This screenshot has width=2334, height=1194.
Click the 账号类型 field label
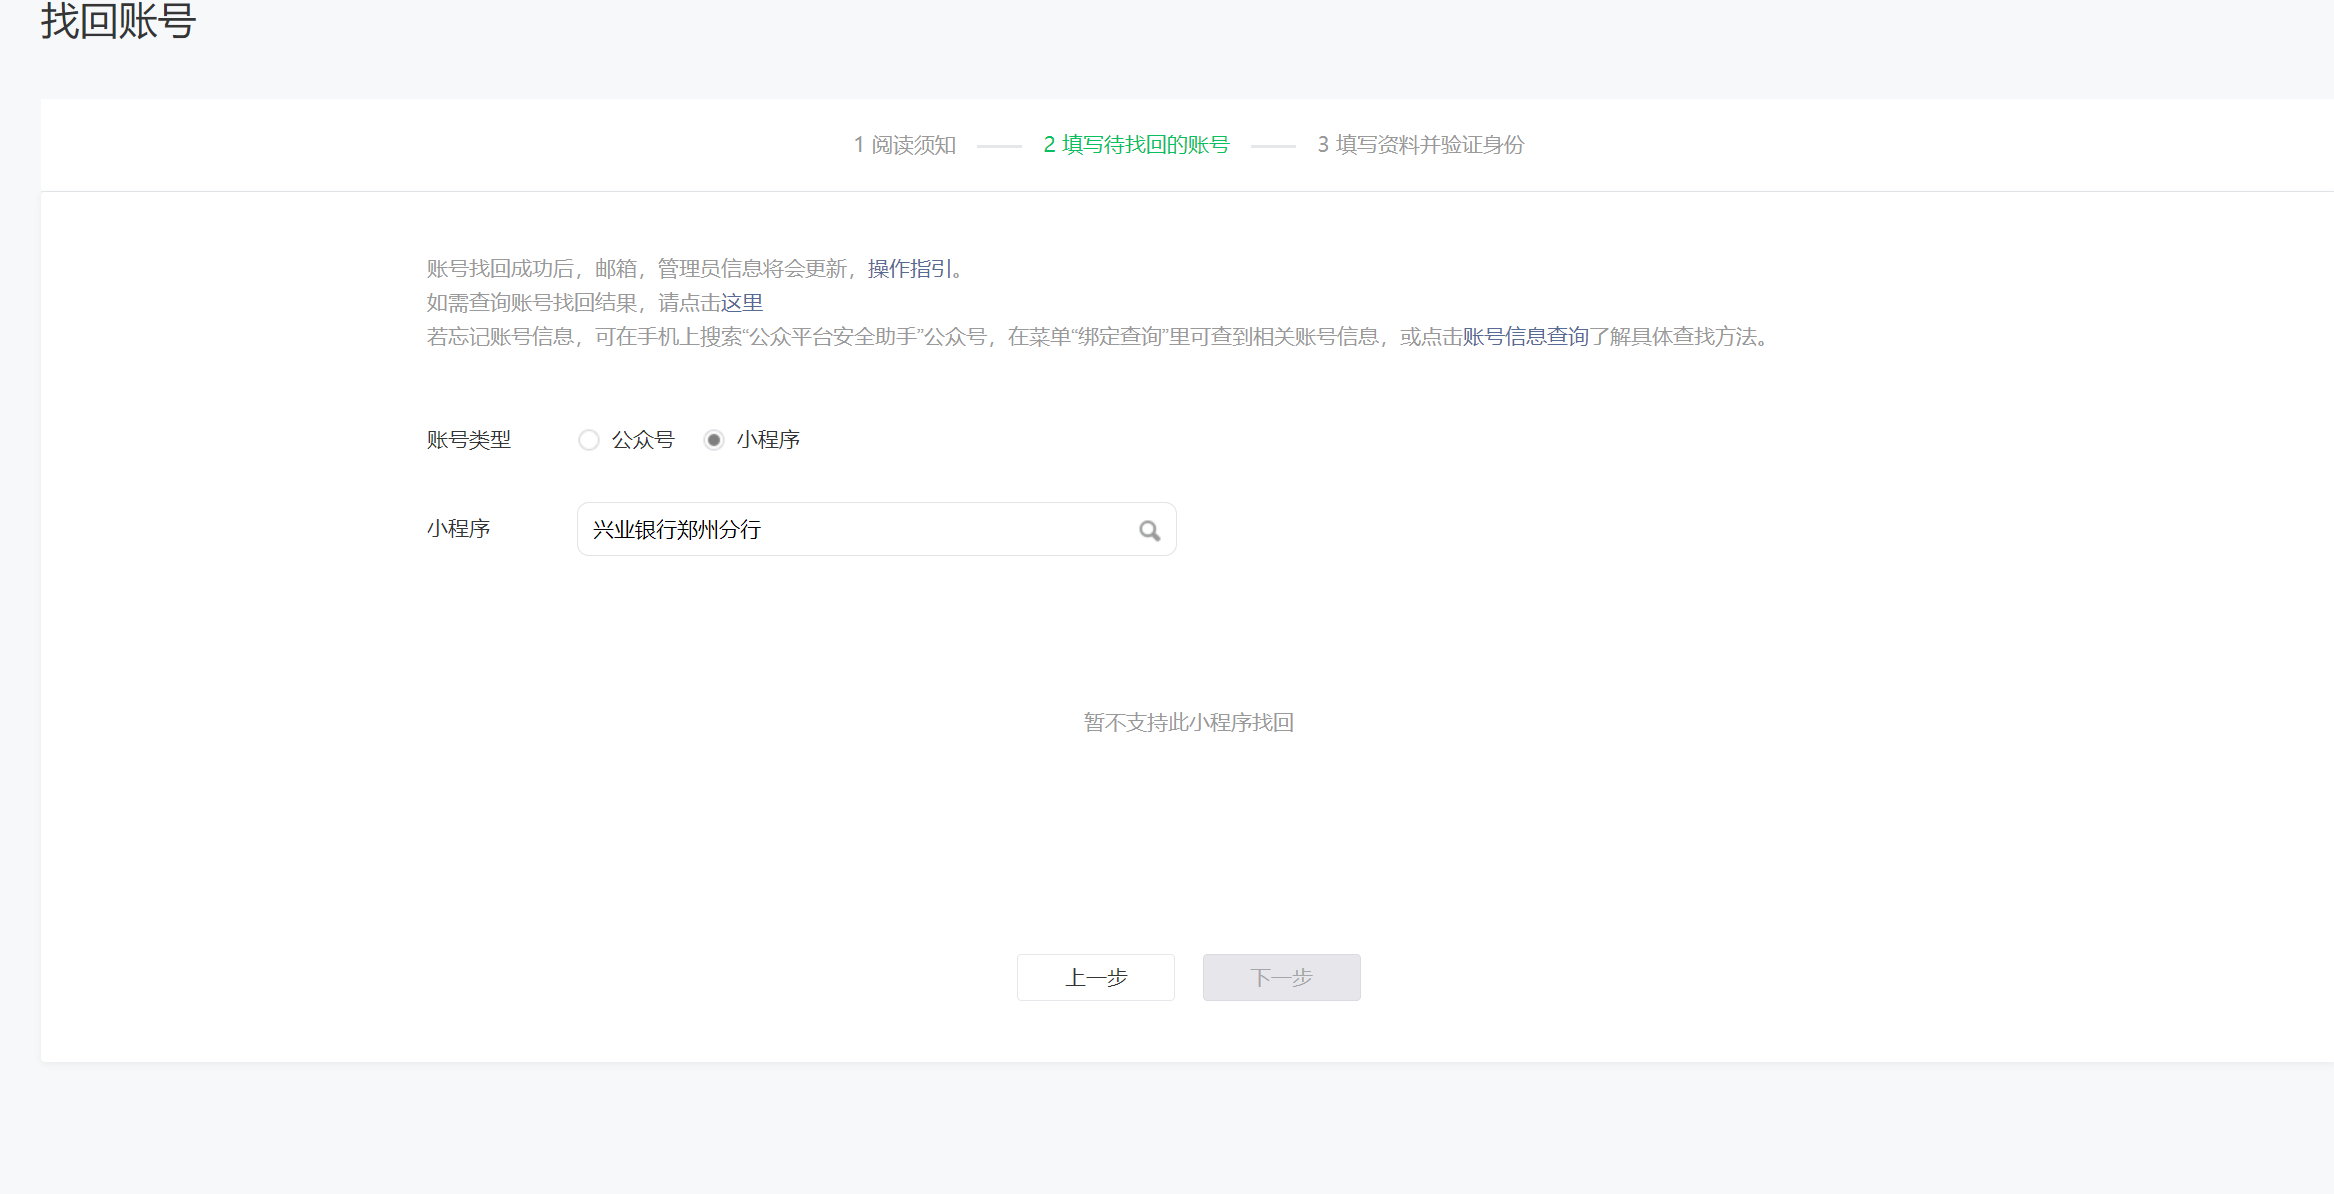[469, 440]
